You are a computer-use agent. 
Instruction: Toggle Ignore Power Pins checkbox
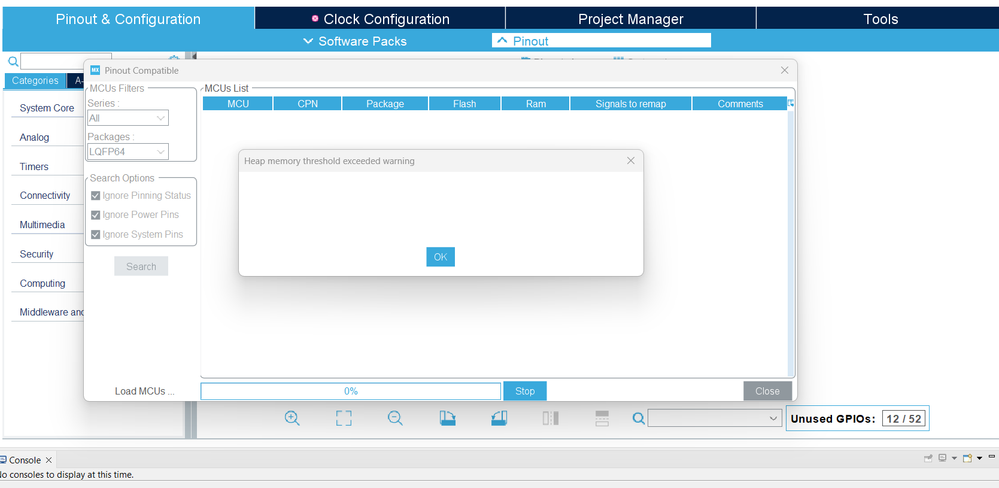tap(96, 215)
